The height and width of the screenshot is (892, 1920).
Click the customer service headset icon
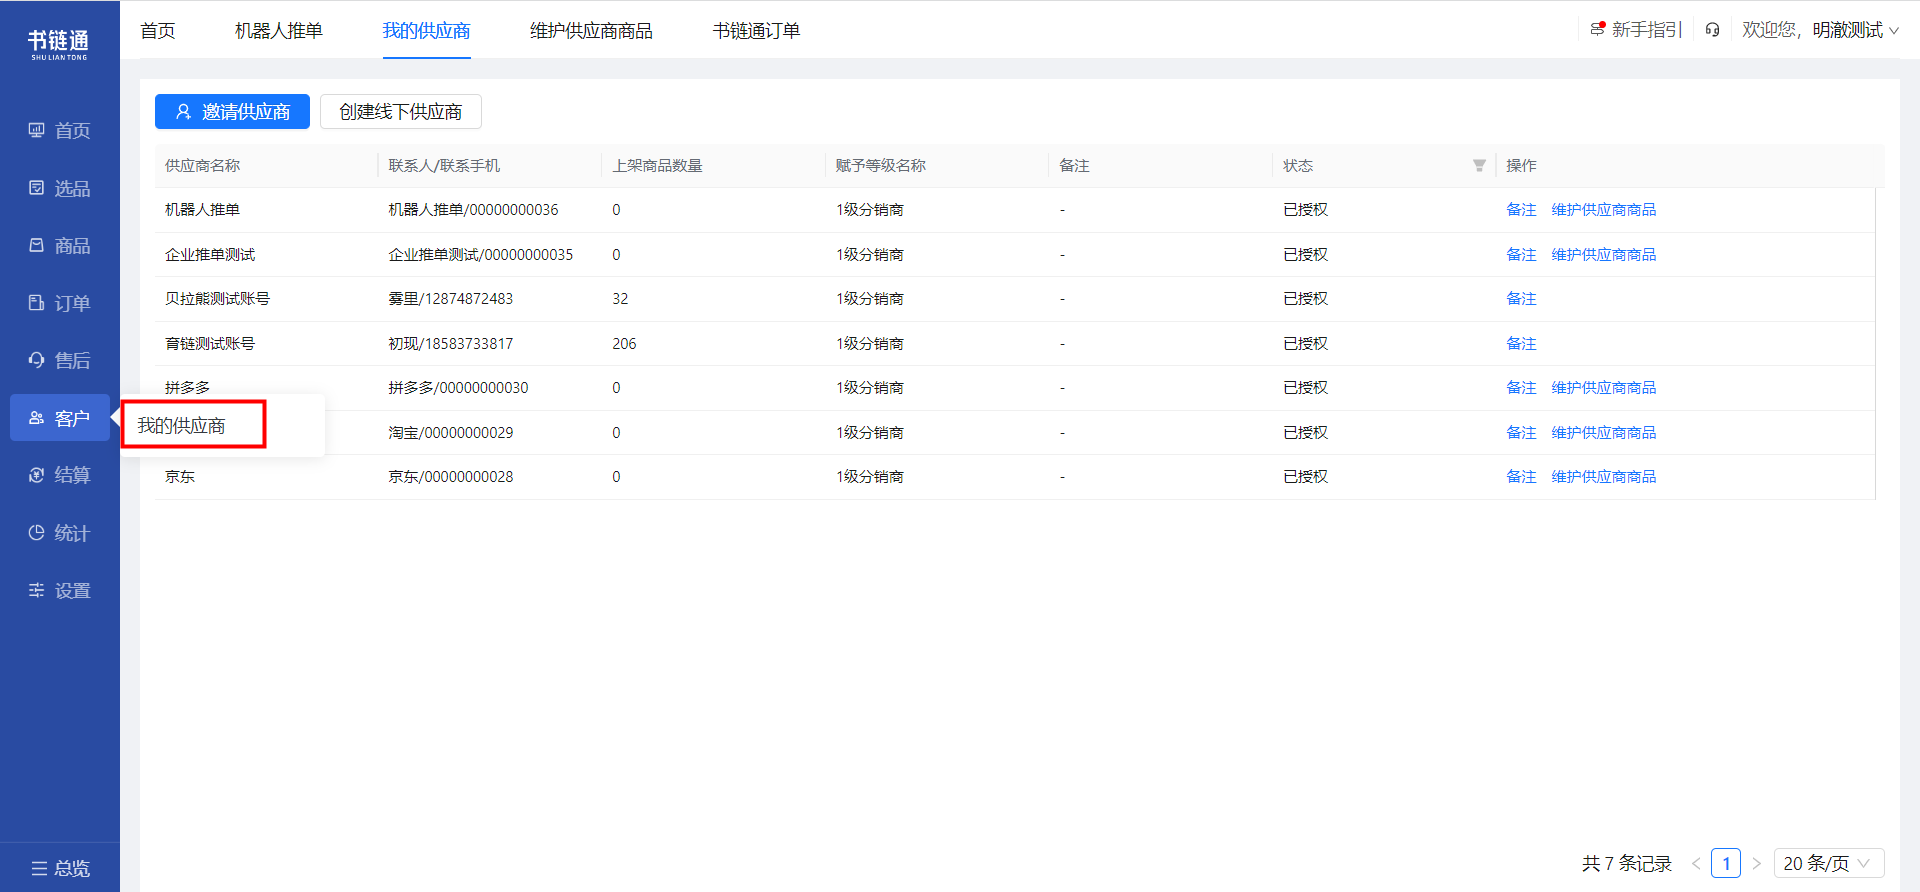(x=1712, y=30)
